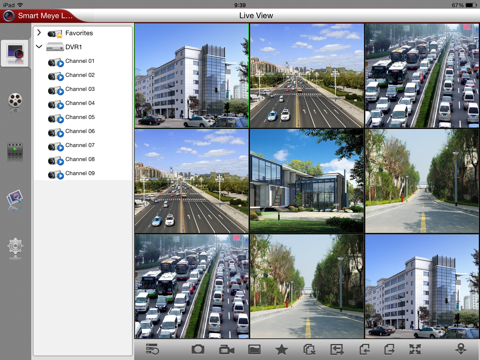This screenshot has height=360, width=480.
Task: Go to previous page of windows icon
Action: point(365,349)
